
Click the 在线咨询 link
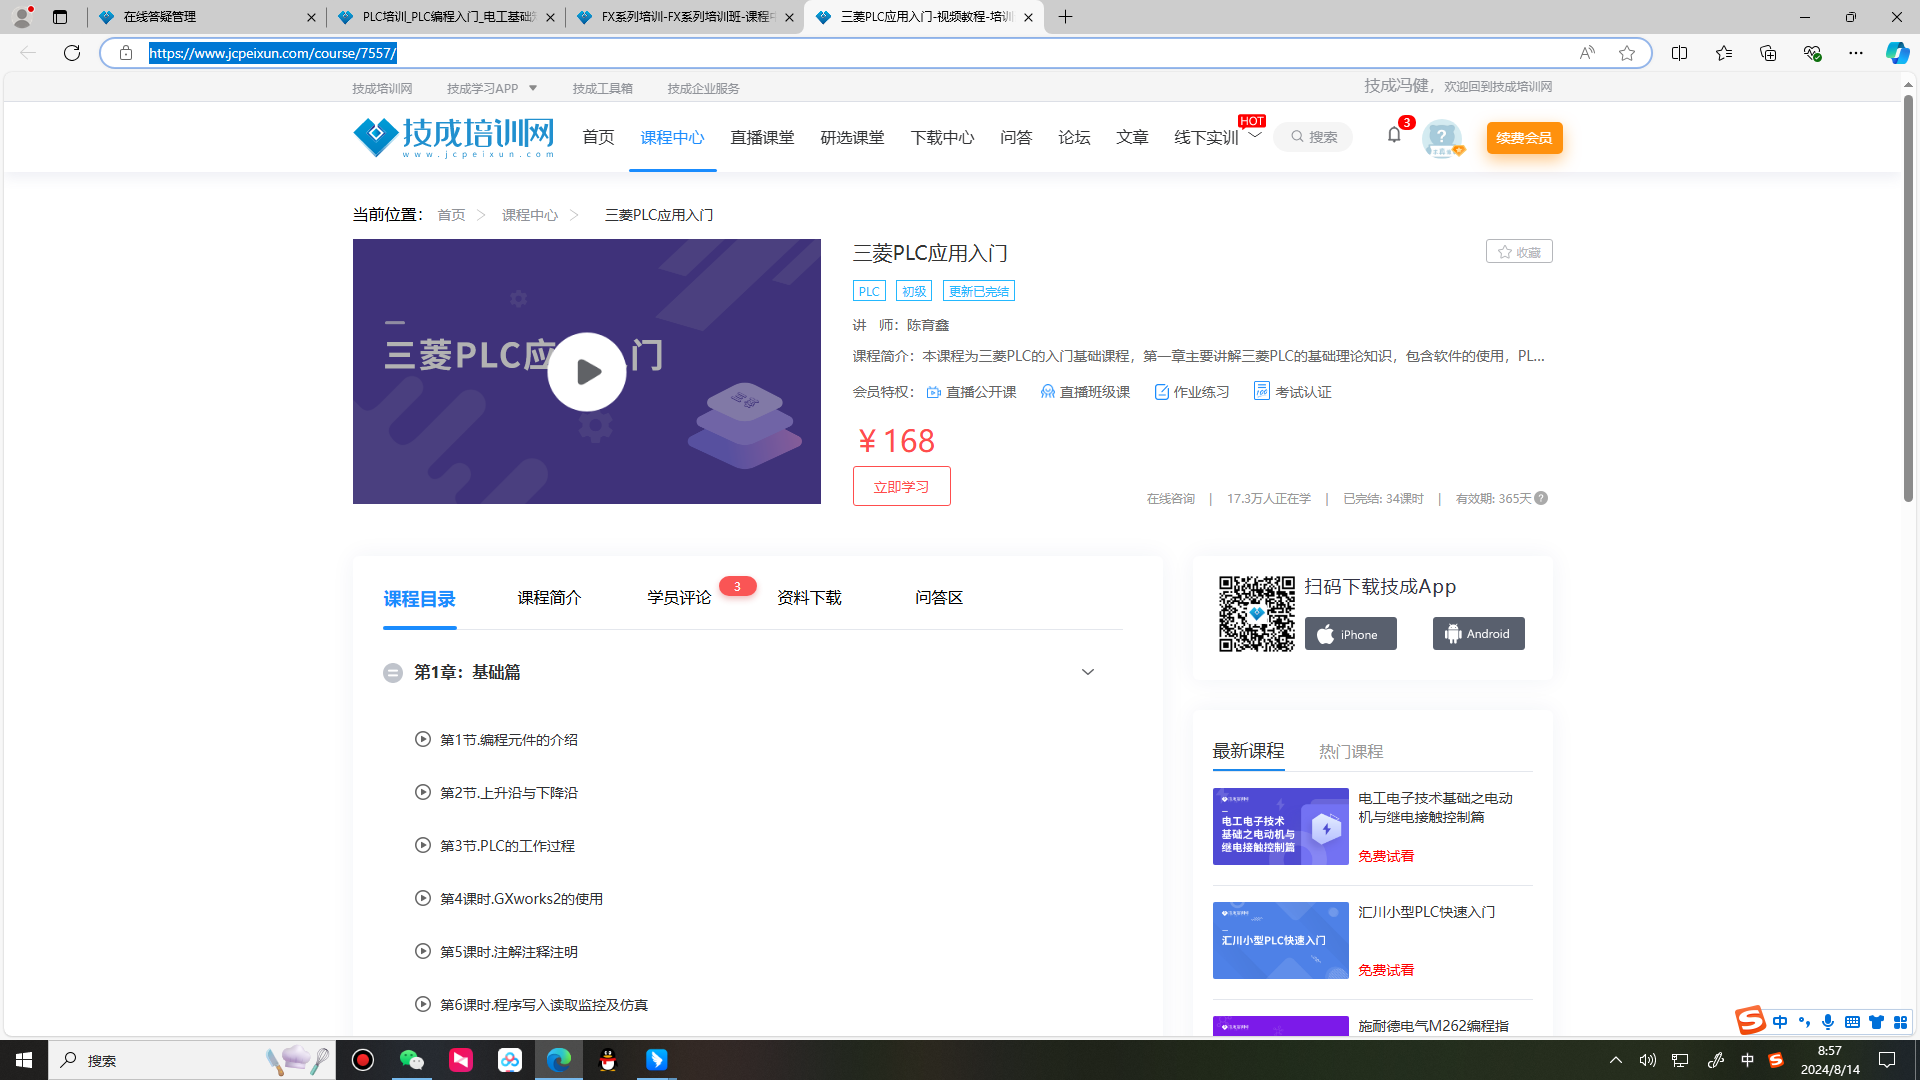pyautogui.click(x=1170, y=498)
